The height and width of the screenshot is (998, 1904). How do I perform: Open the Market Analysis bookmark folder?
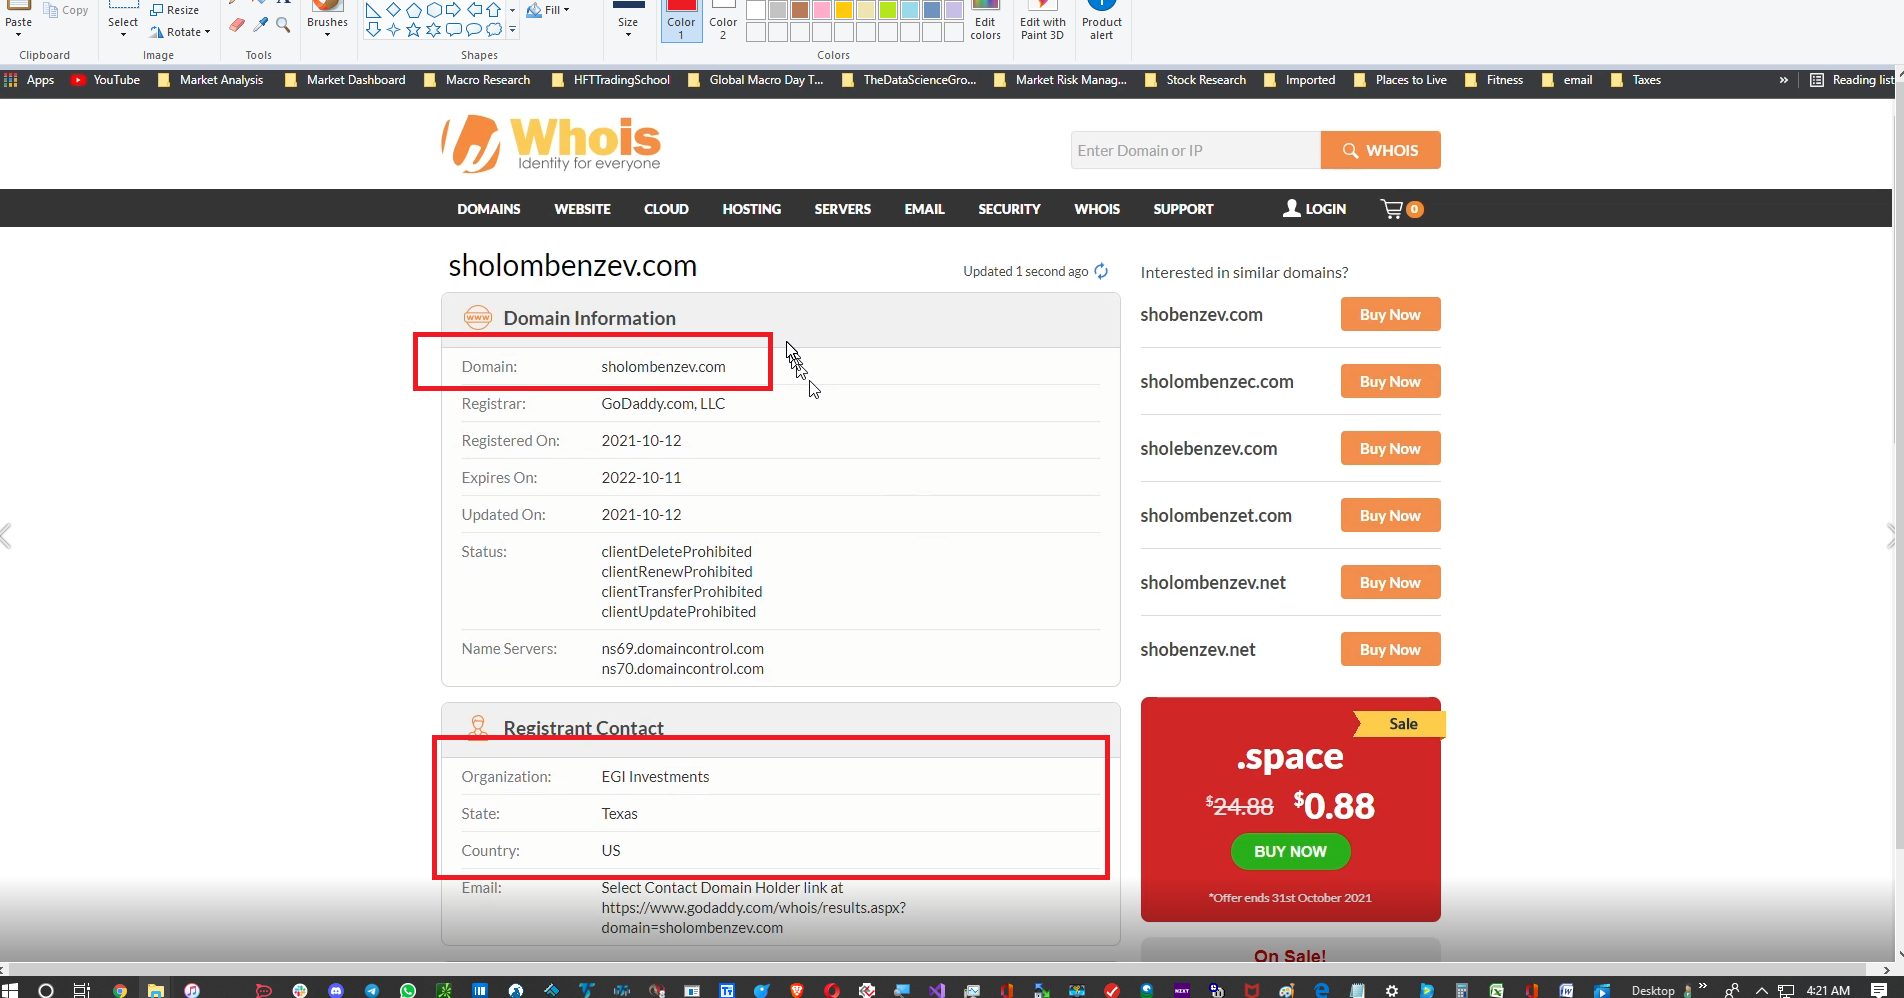(x=211, y=80)
